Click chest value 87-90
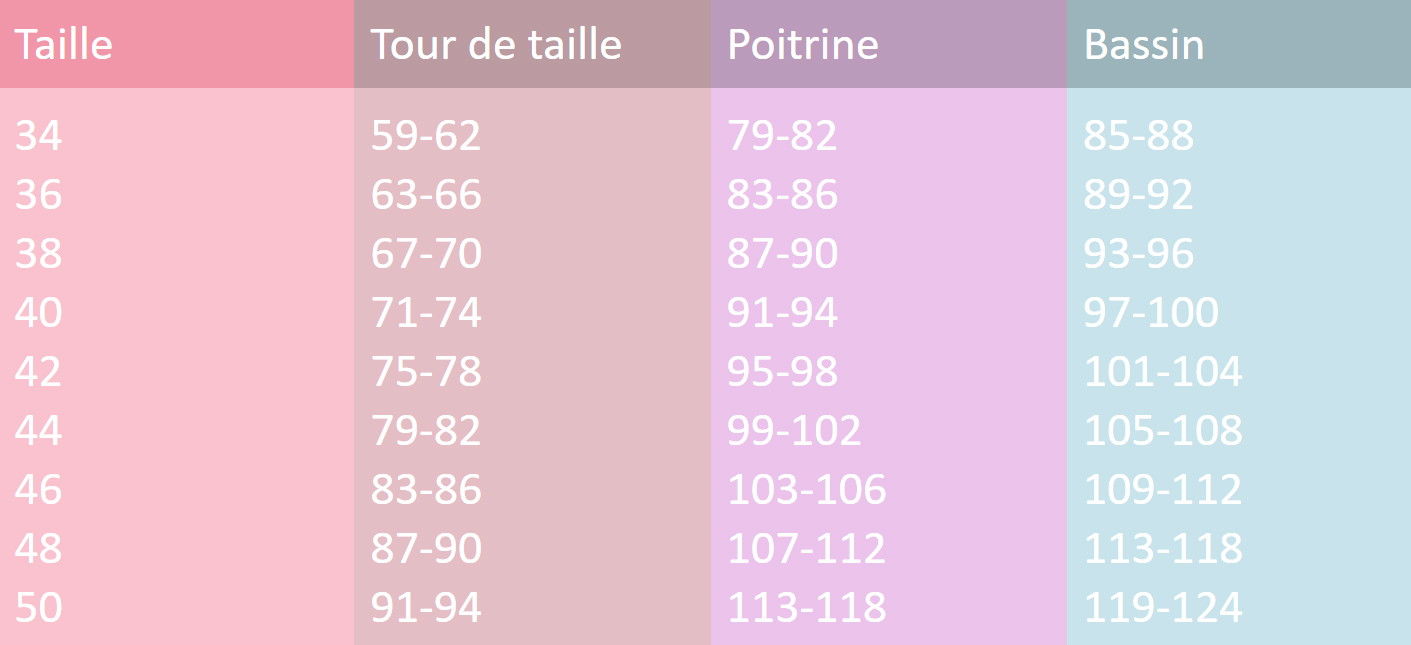This screenshot has height=645, width=1411. point(782,254)
